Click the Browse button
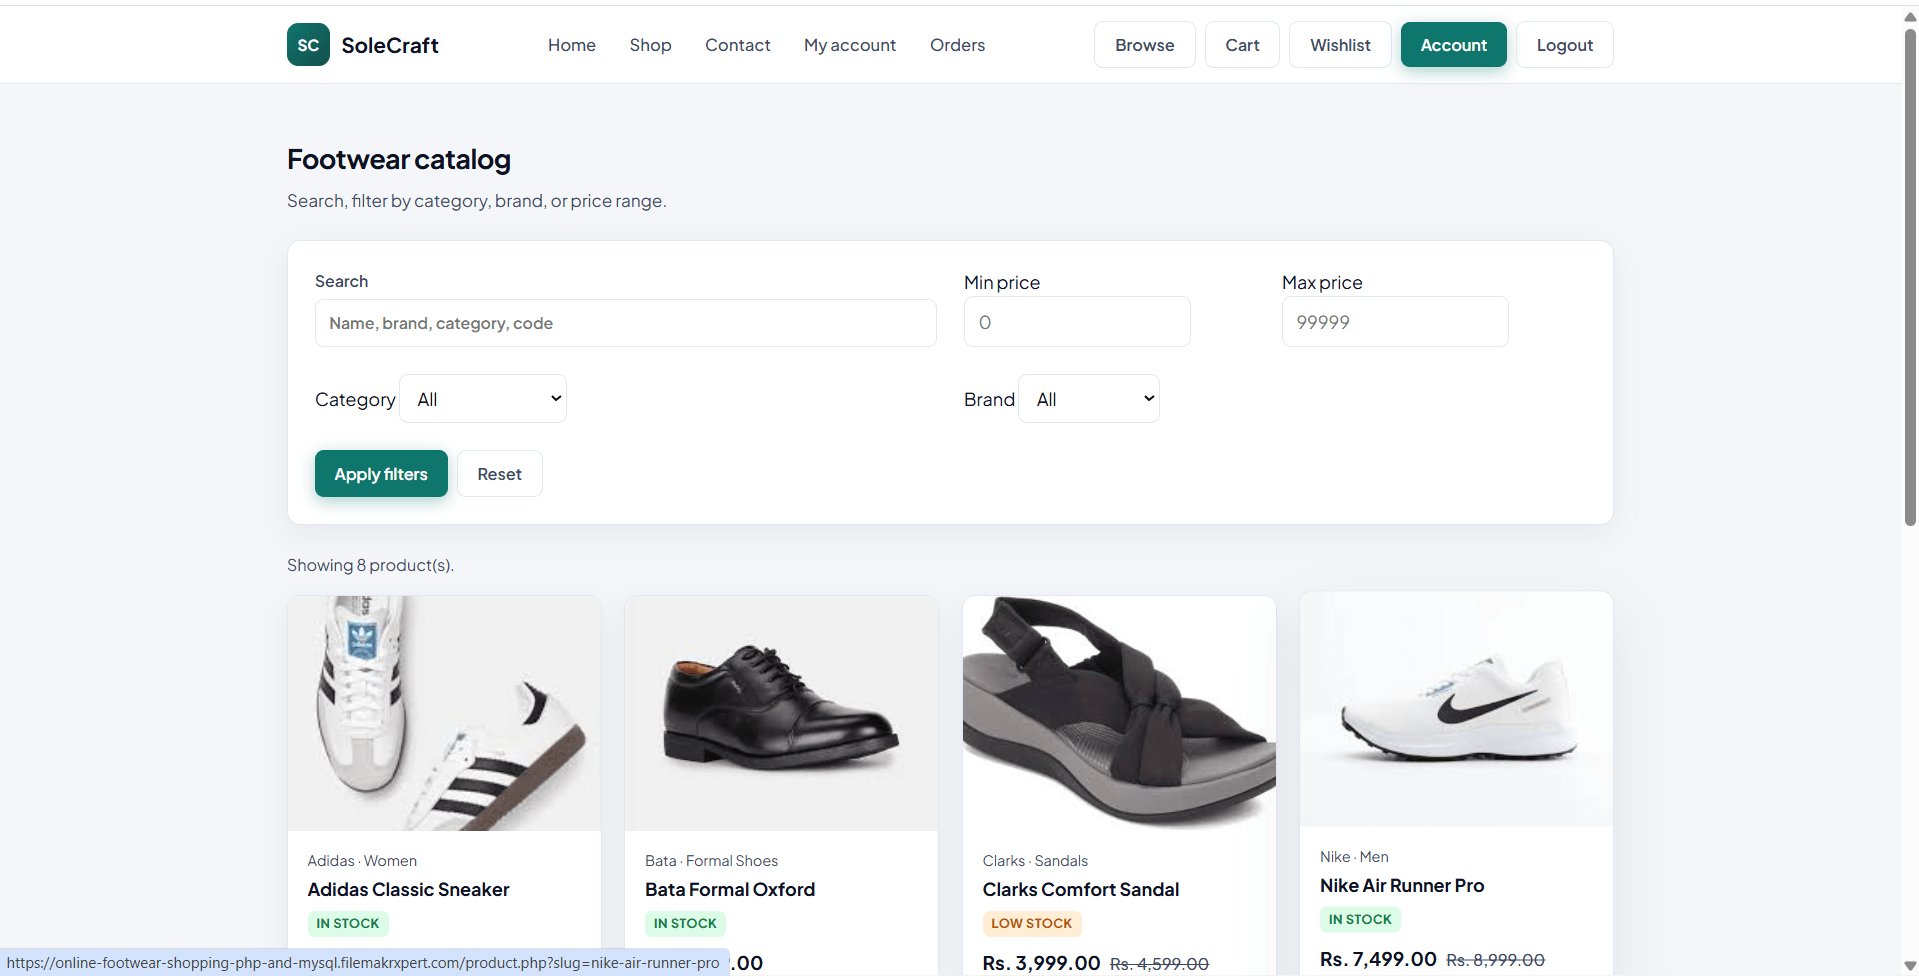 pyautogui.click(x=1145, y=45)
